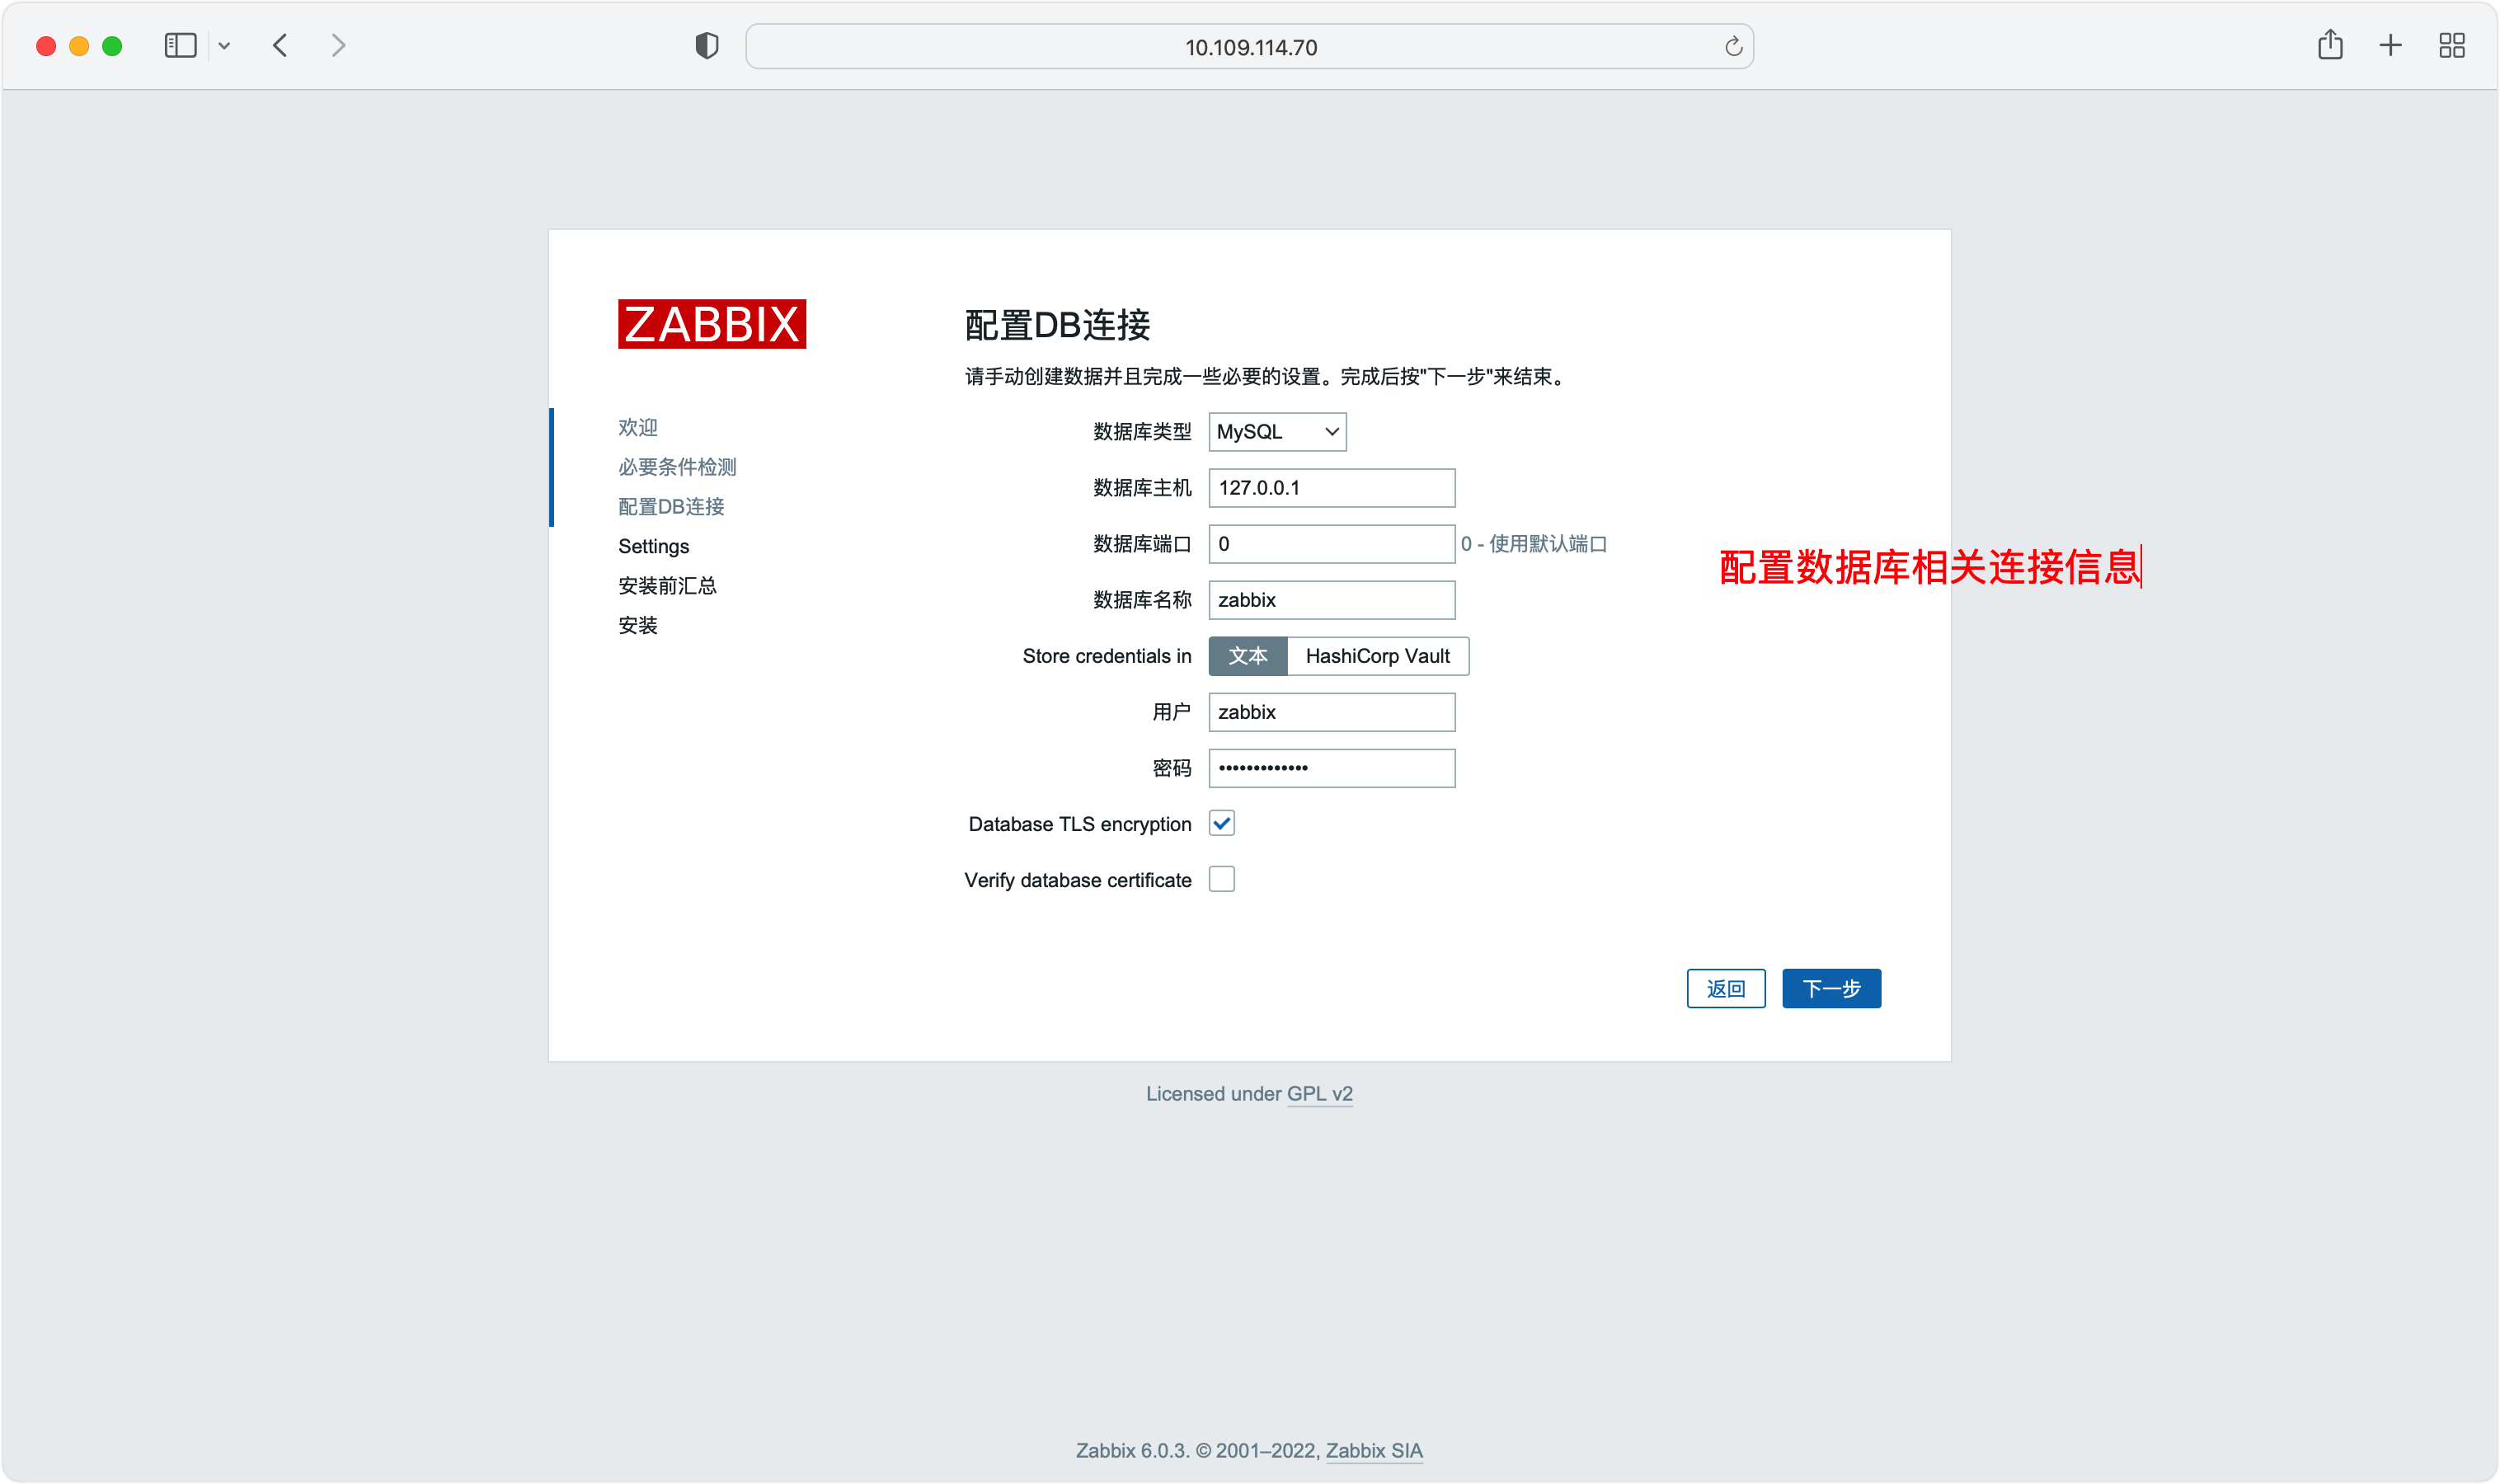
Task: Click the Database TLS encryption label
Action: pos(1079,824)
